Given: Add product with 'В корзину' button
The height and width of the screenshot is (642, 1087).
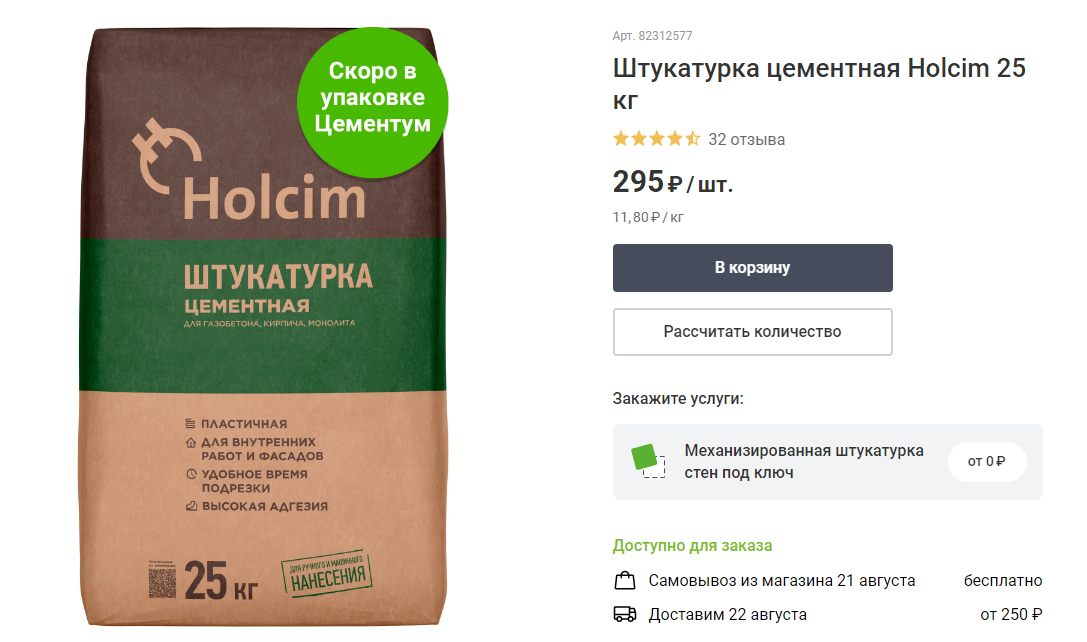Looking at the screenshot, I should click(752, 268).
